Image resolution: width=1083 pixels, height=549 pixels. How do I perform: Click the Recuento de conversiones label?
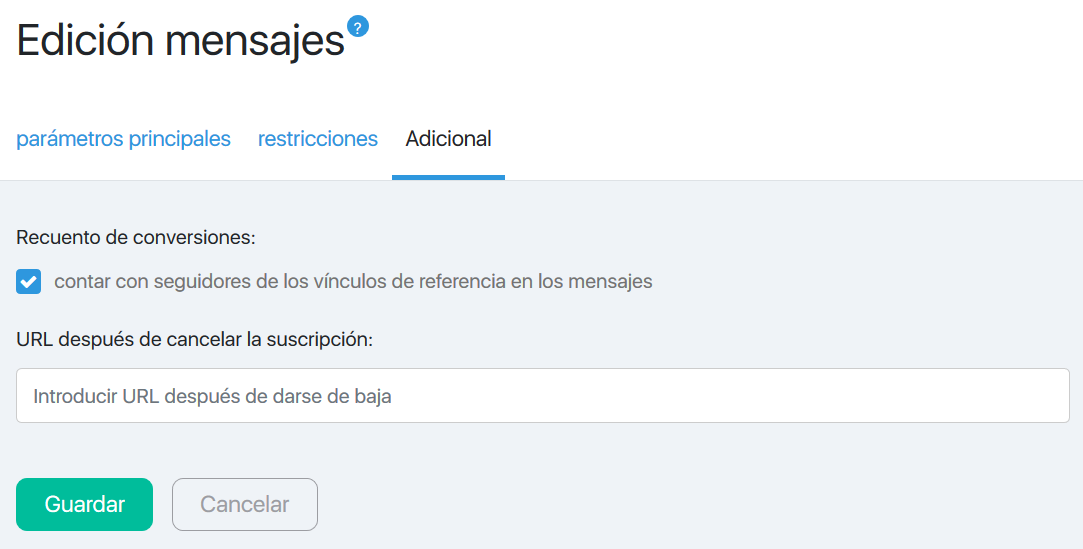(x=135, y=238)
